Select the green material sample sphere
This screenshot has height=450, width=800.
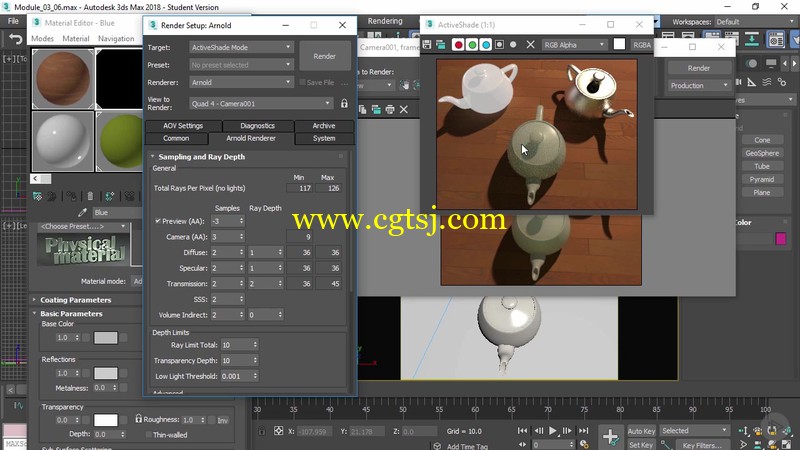coord(119,141)
